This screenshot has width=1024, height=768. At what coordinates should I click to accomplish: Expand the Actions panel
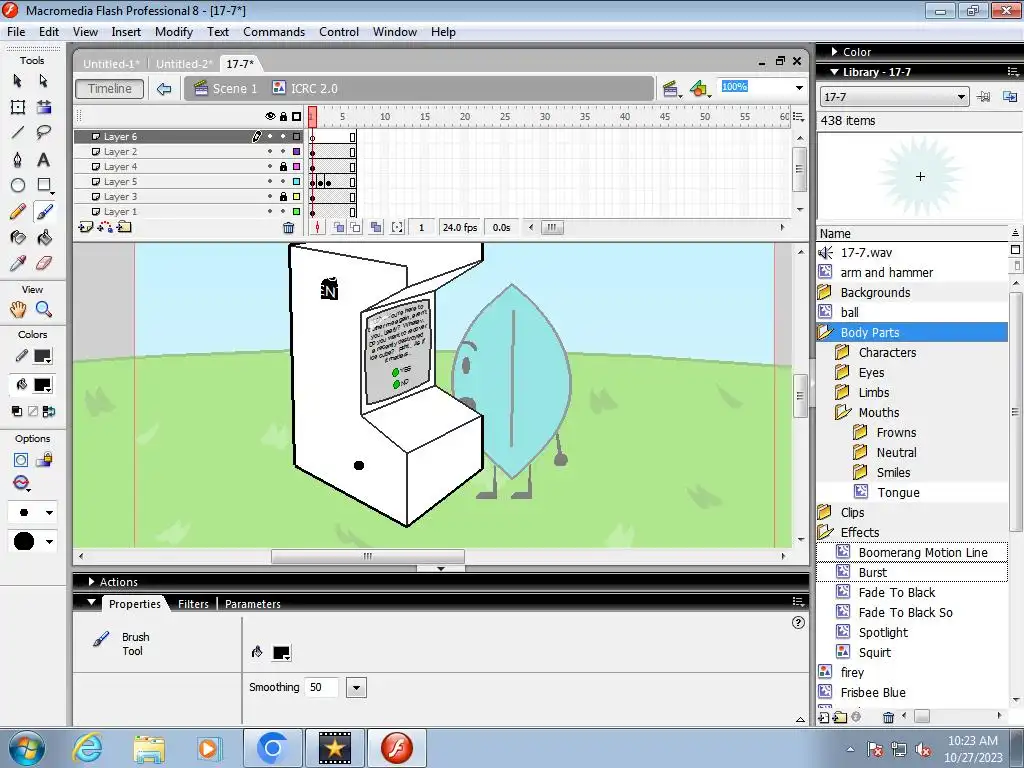click(91, 581)
